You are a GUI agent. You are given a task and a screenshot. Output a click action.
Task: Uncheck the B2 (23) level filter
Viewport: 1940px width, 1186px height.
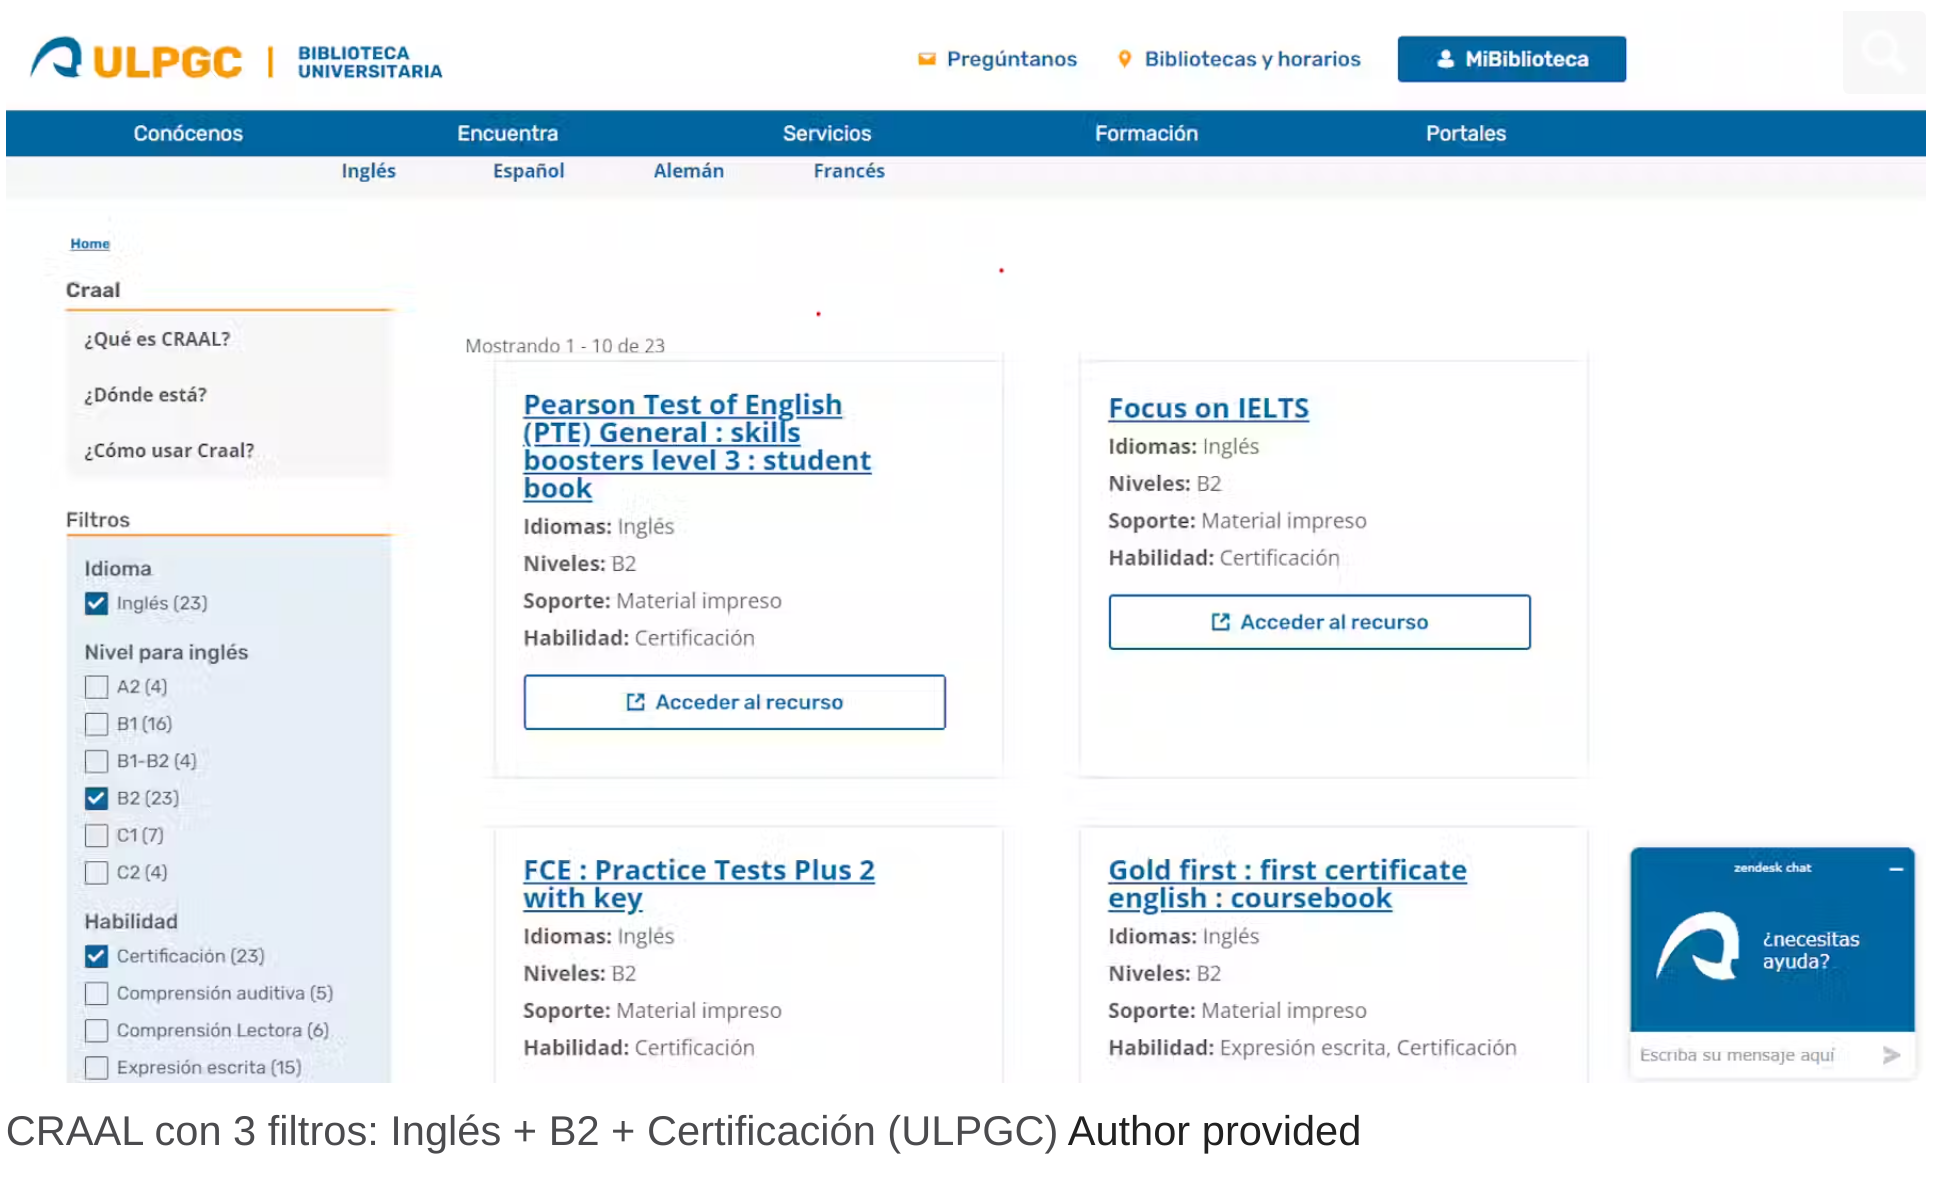(x=96, y=798)
